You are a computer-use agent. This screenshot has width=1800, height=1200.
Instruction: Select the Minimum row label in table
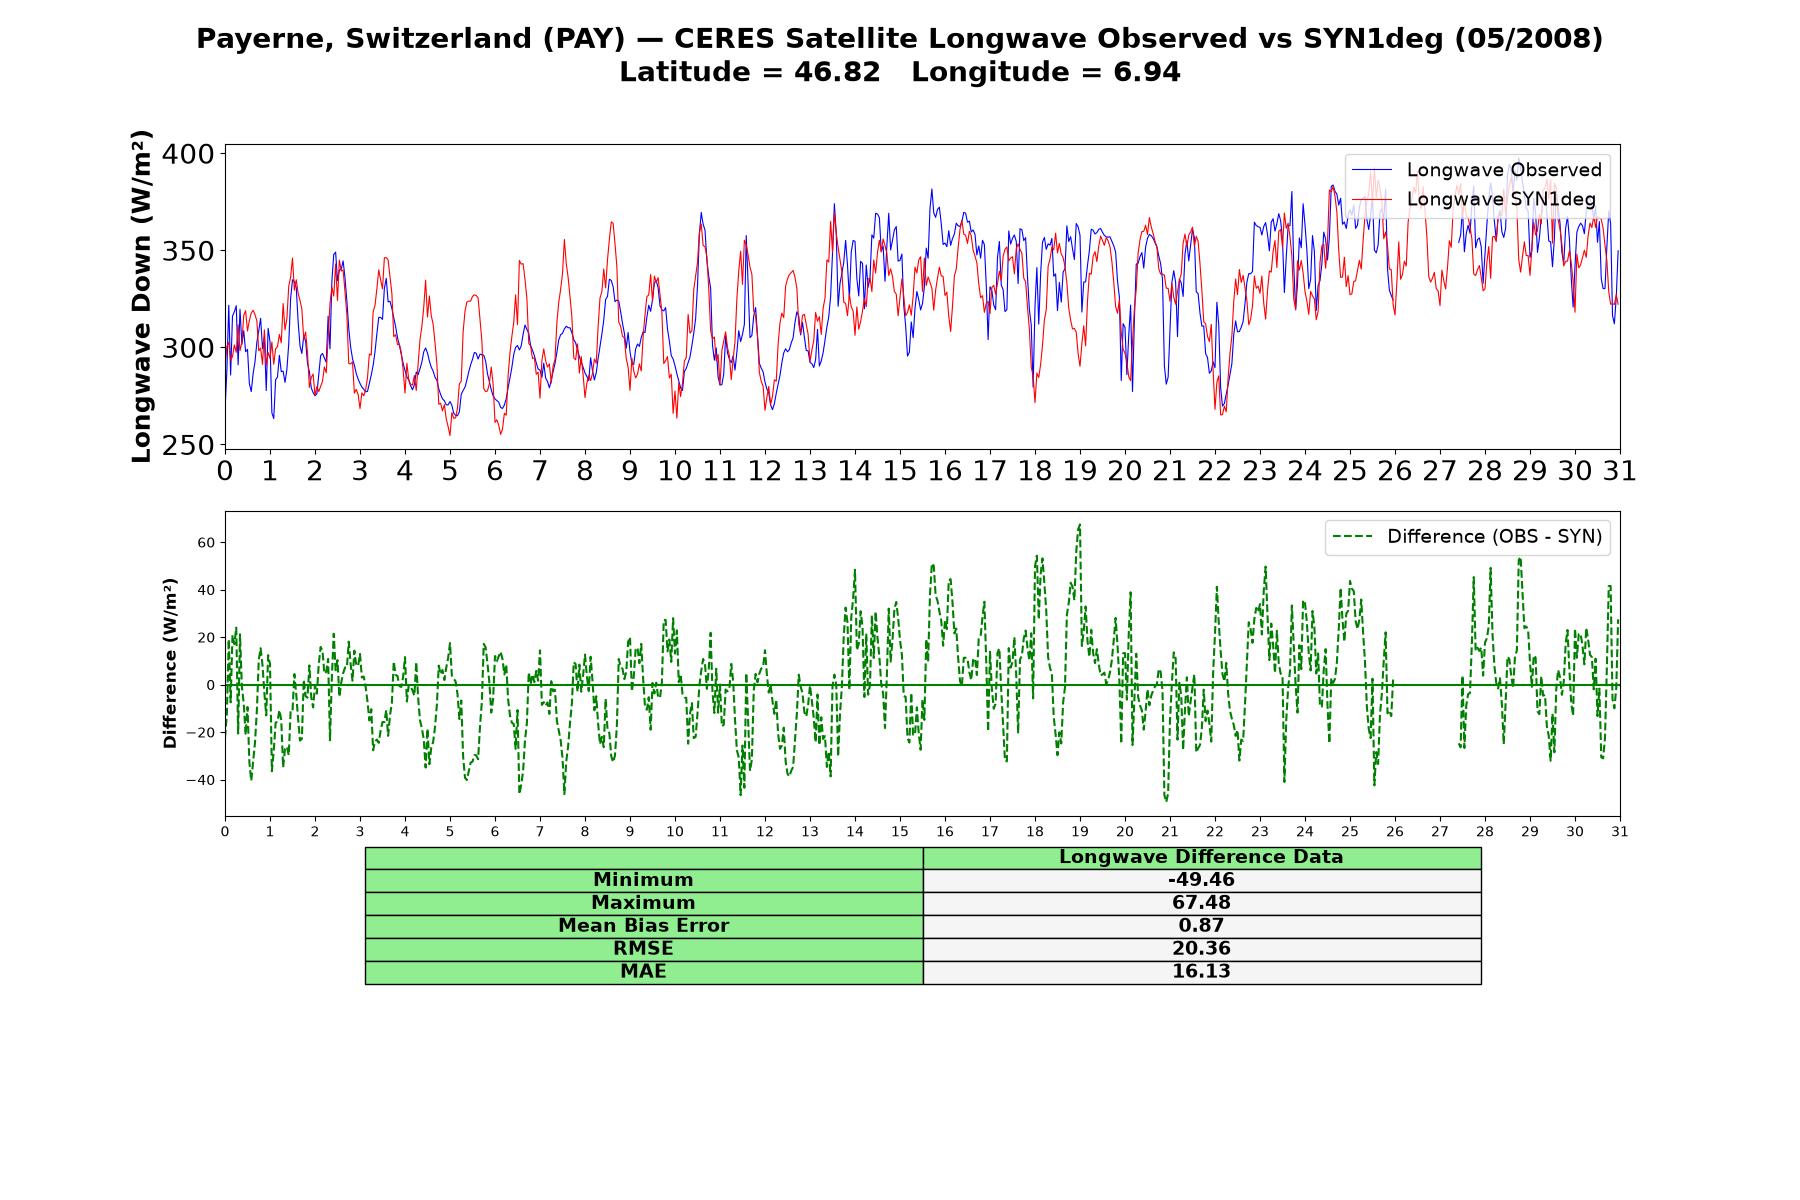[644, 880]
